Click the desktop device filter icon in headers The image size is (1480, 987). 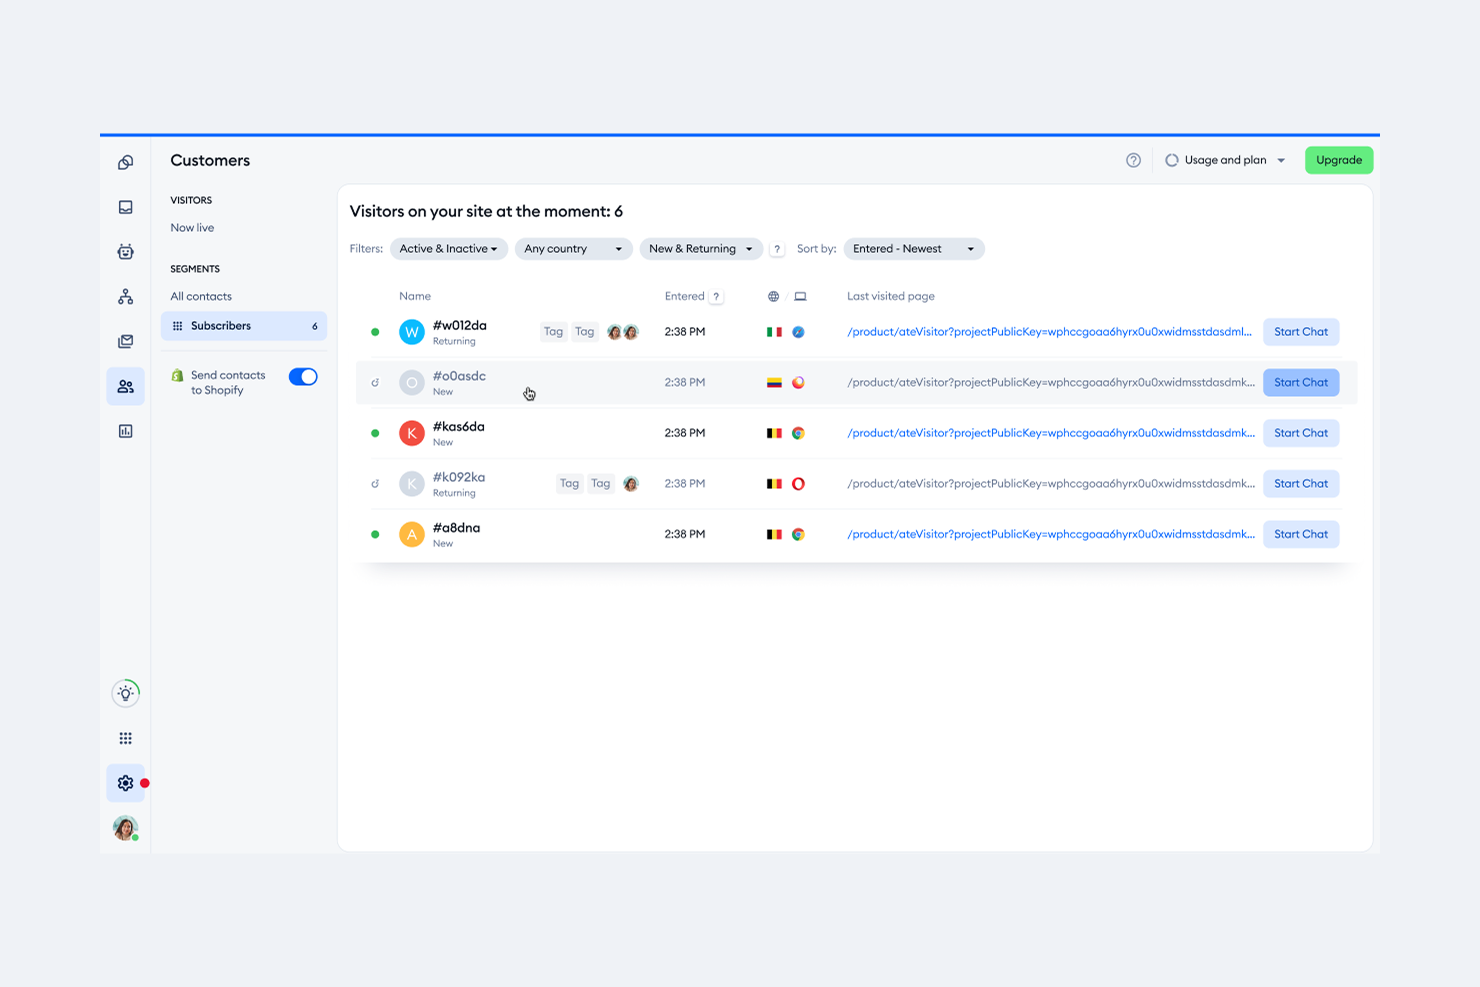tap(801, 296)
